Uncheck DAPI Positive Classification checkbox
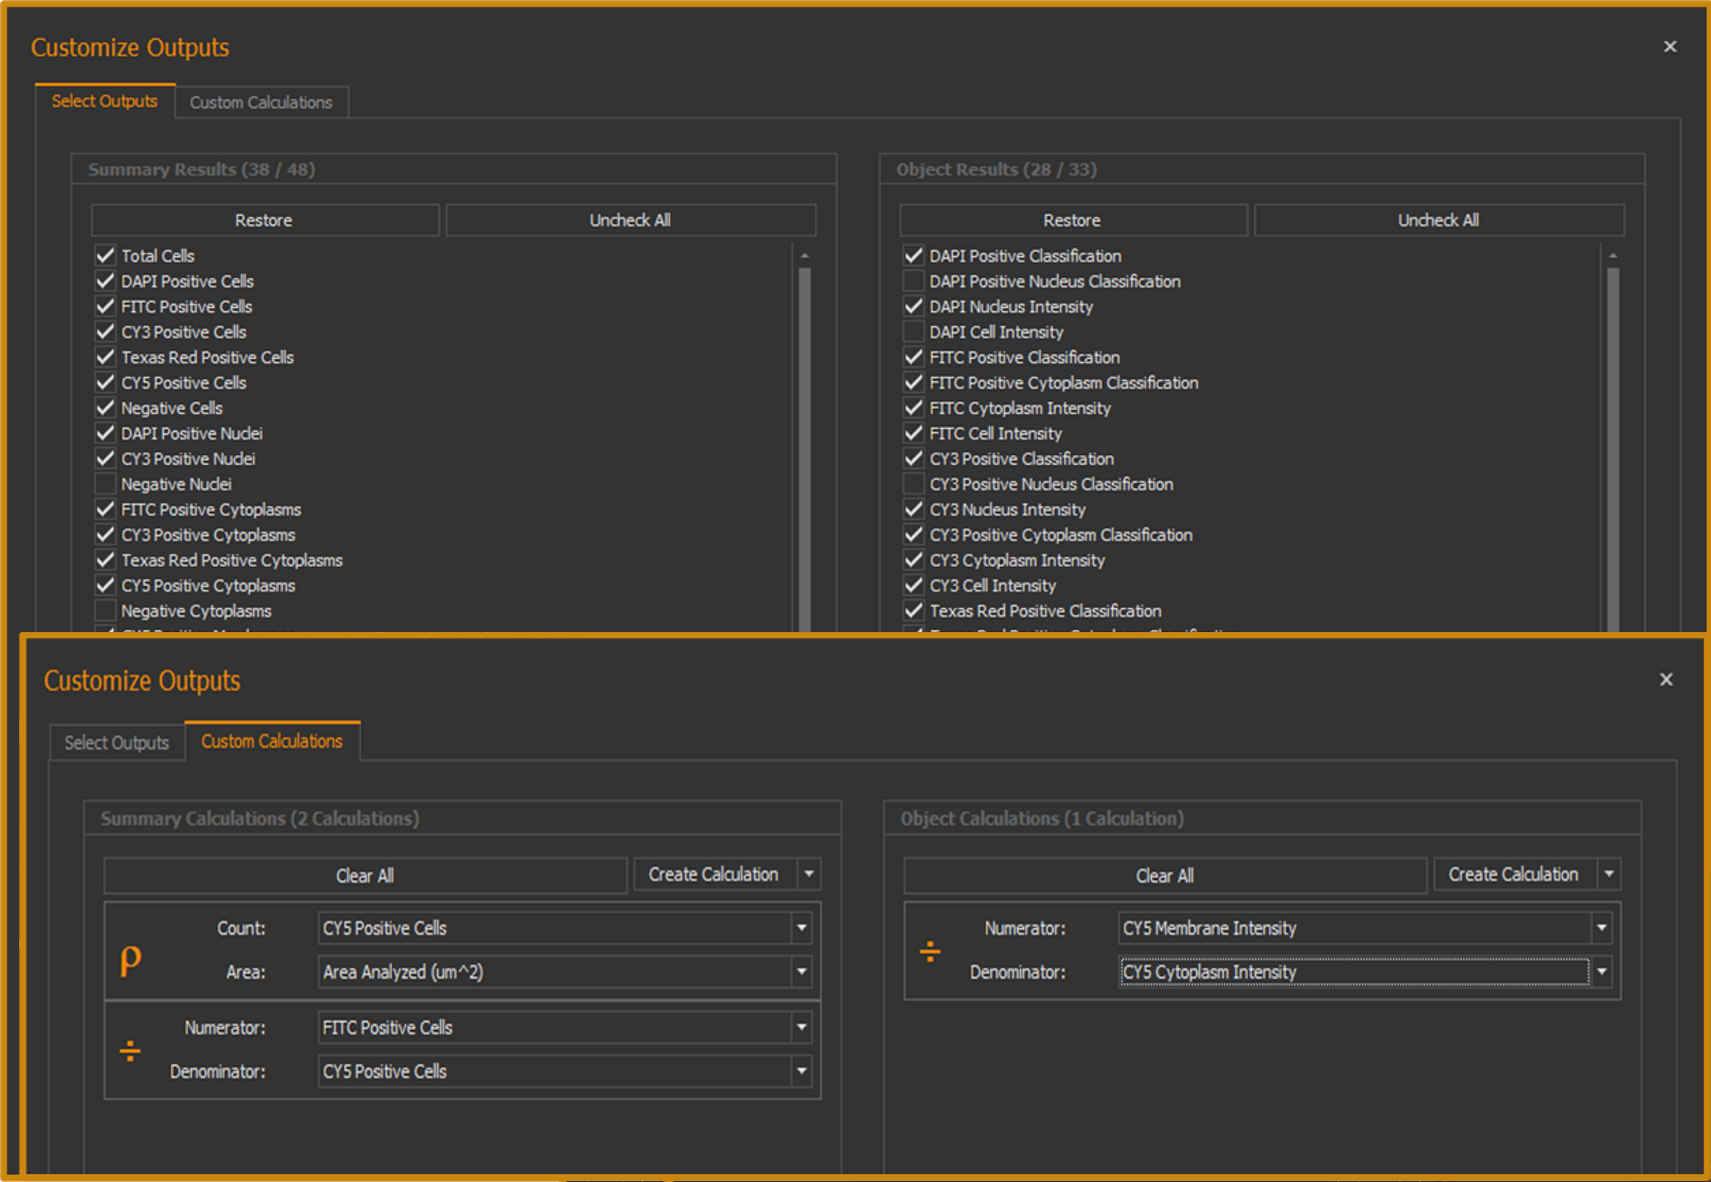Screen dimensions: 1711x1182 (x=913, y=255)
